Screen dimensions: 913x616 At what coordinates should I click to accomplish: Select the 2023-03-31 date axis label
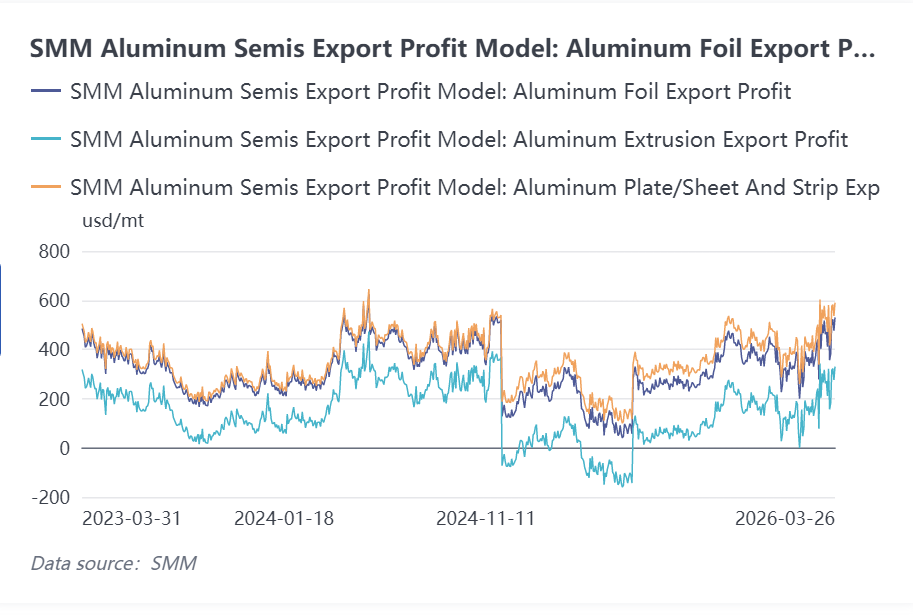pos(131,519)
